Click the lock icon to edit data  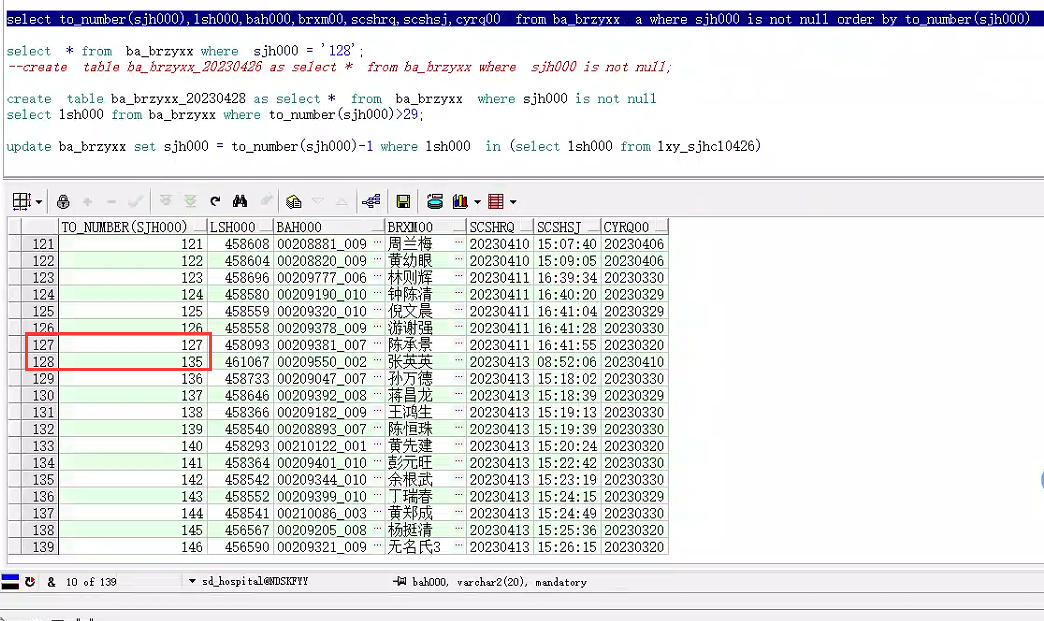[x=63, y=201]
